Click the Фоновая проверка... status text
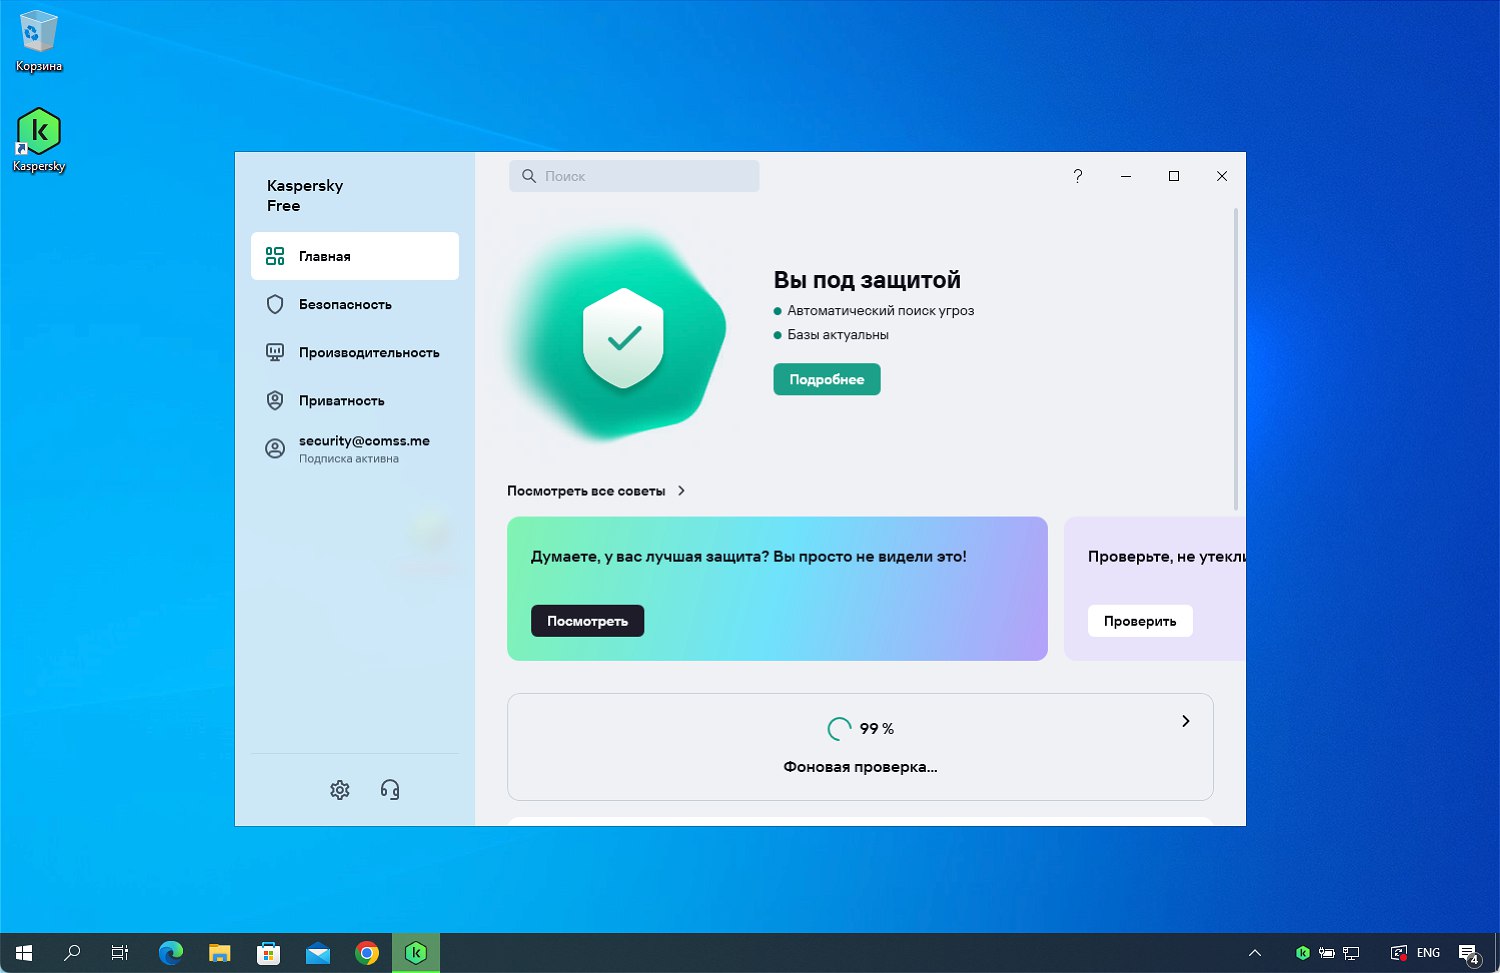This screenshot has width=1500, height=973. (x=860, y=767)
